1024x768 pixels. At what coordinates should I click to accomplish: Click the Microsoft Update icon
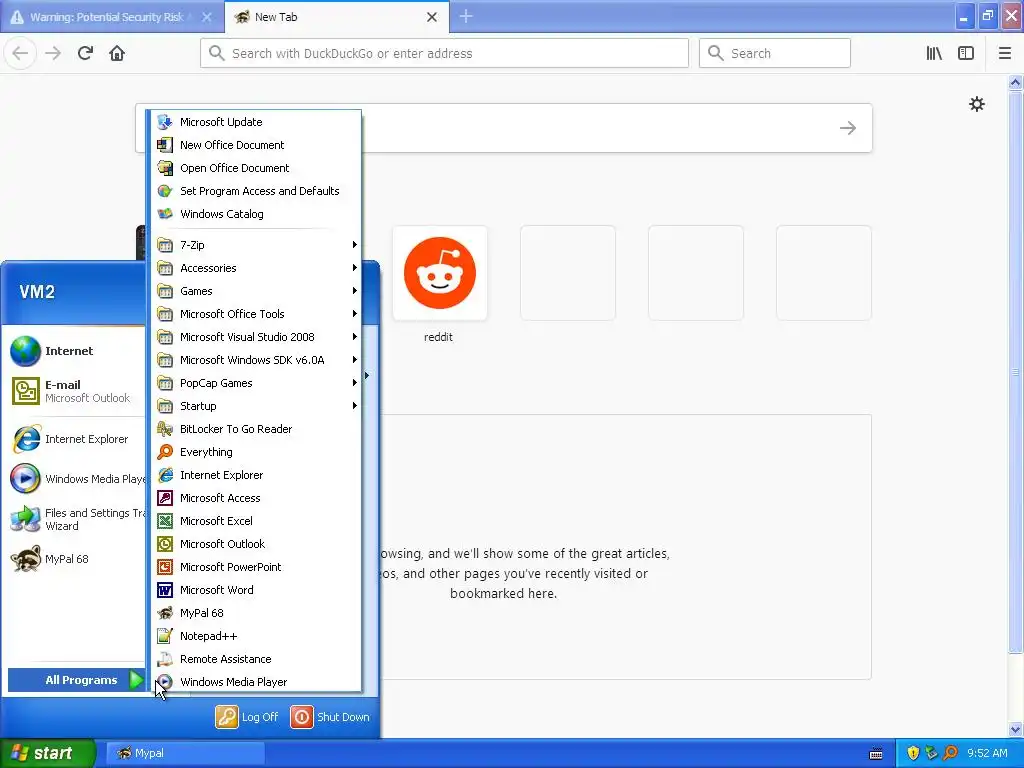pos(165,122)
